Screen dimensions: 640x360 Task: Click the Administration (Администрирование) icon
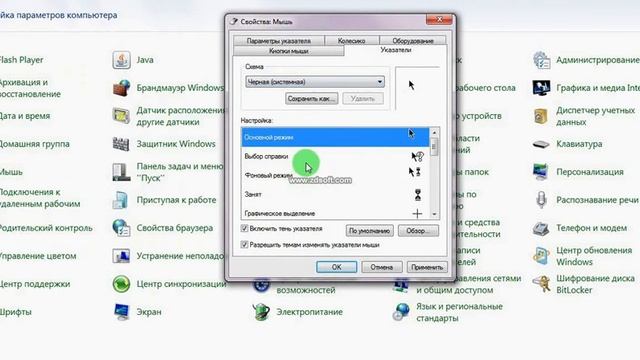coord(541,60)
